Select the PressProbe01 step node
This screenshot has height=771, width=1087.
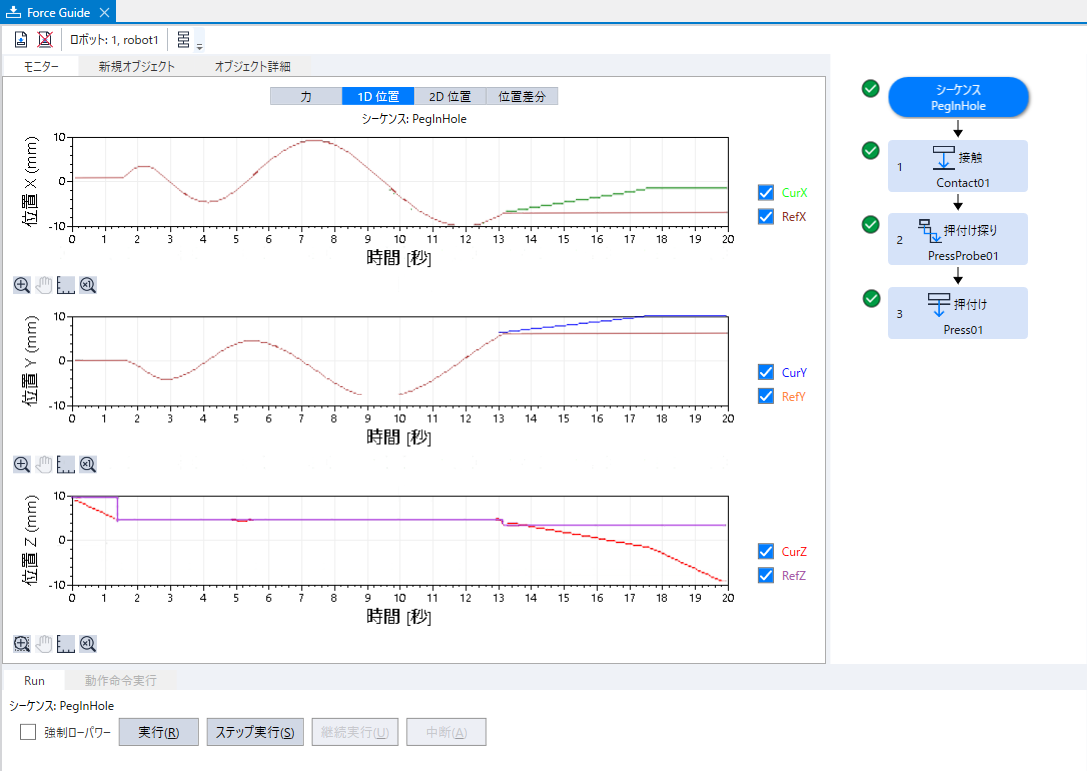tap(957, 239)
